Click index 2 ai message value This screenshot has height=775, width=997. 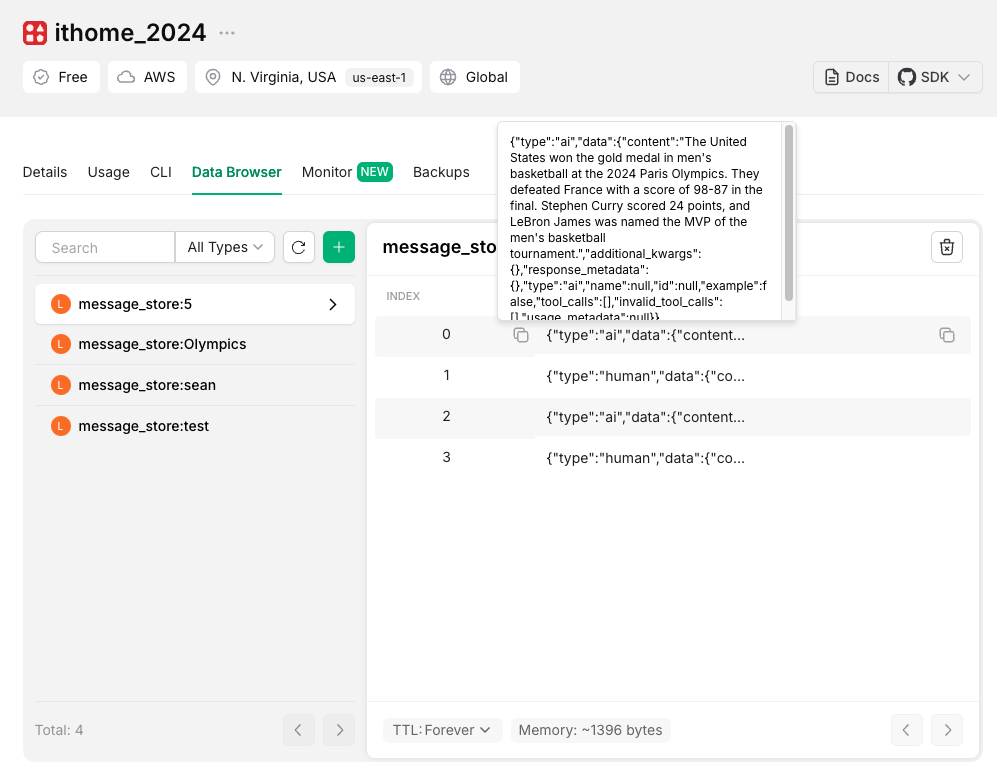tap(645, 417)
